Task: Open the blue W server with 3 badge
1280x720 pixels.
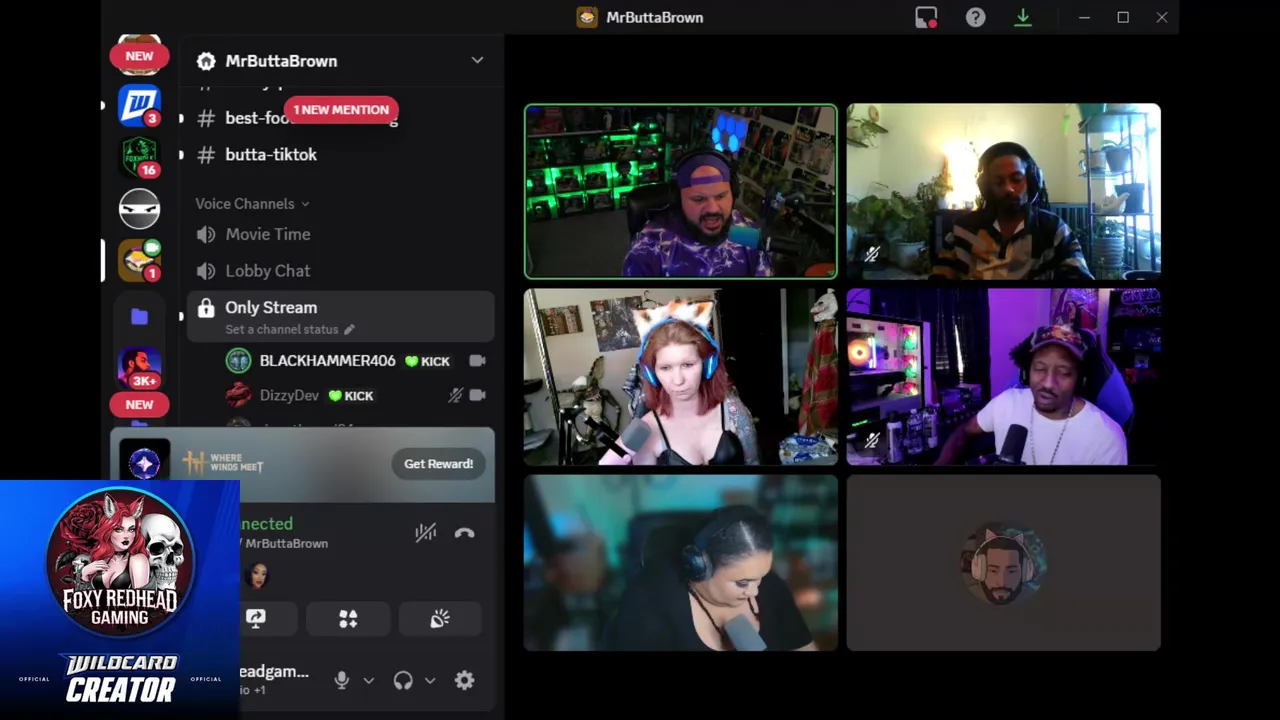Action: click(x=139, y=105)
